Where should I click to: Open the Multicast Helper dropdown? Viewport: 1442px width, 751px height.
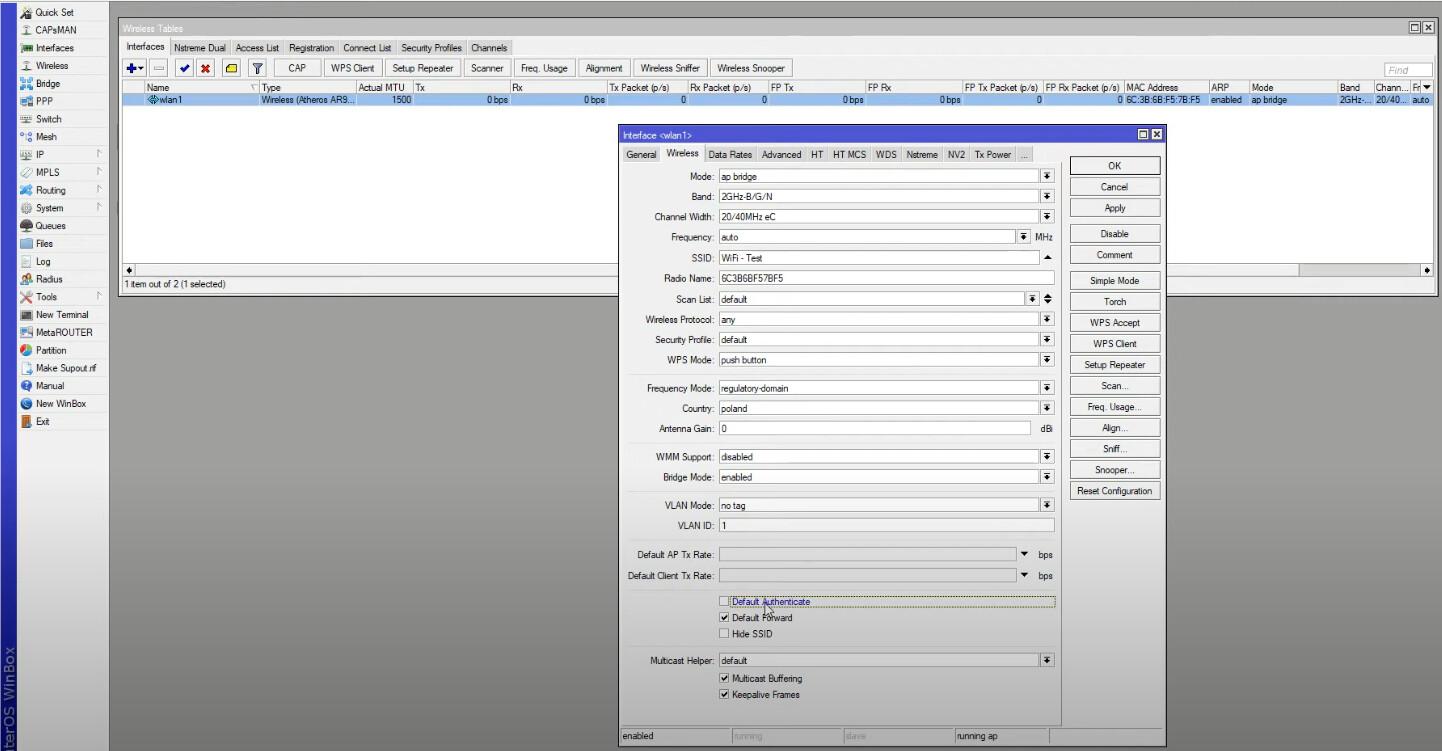coord(1047,661)
